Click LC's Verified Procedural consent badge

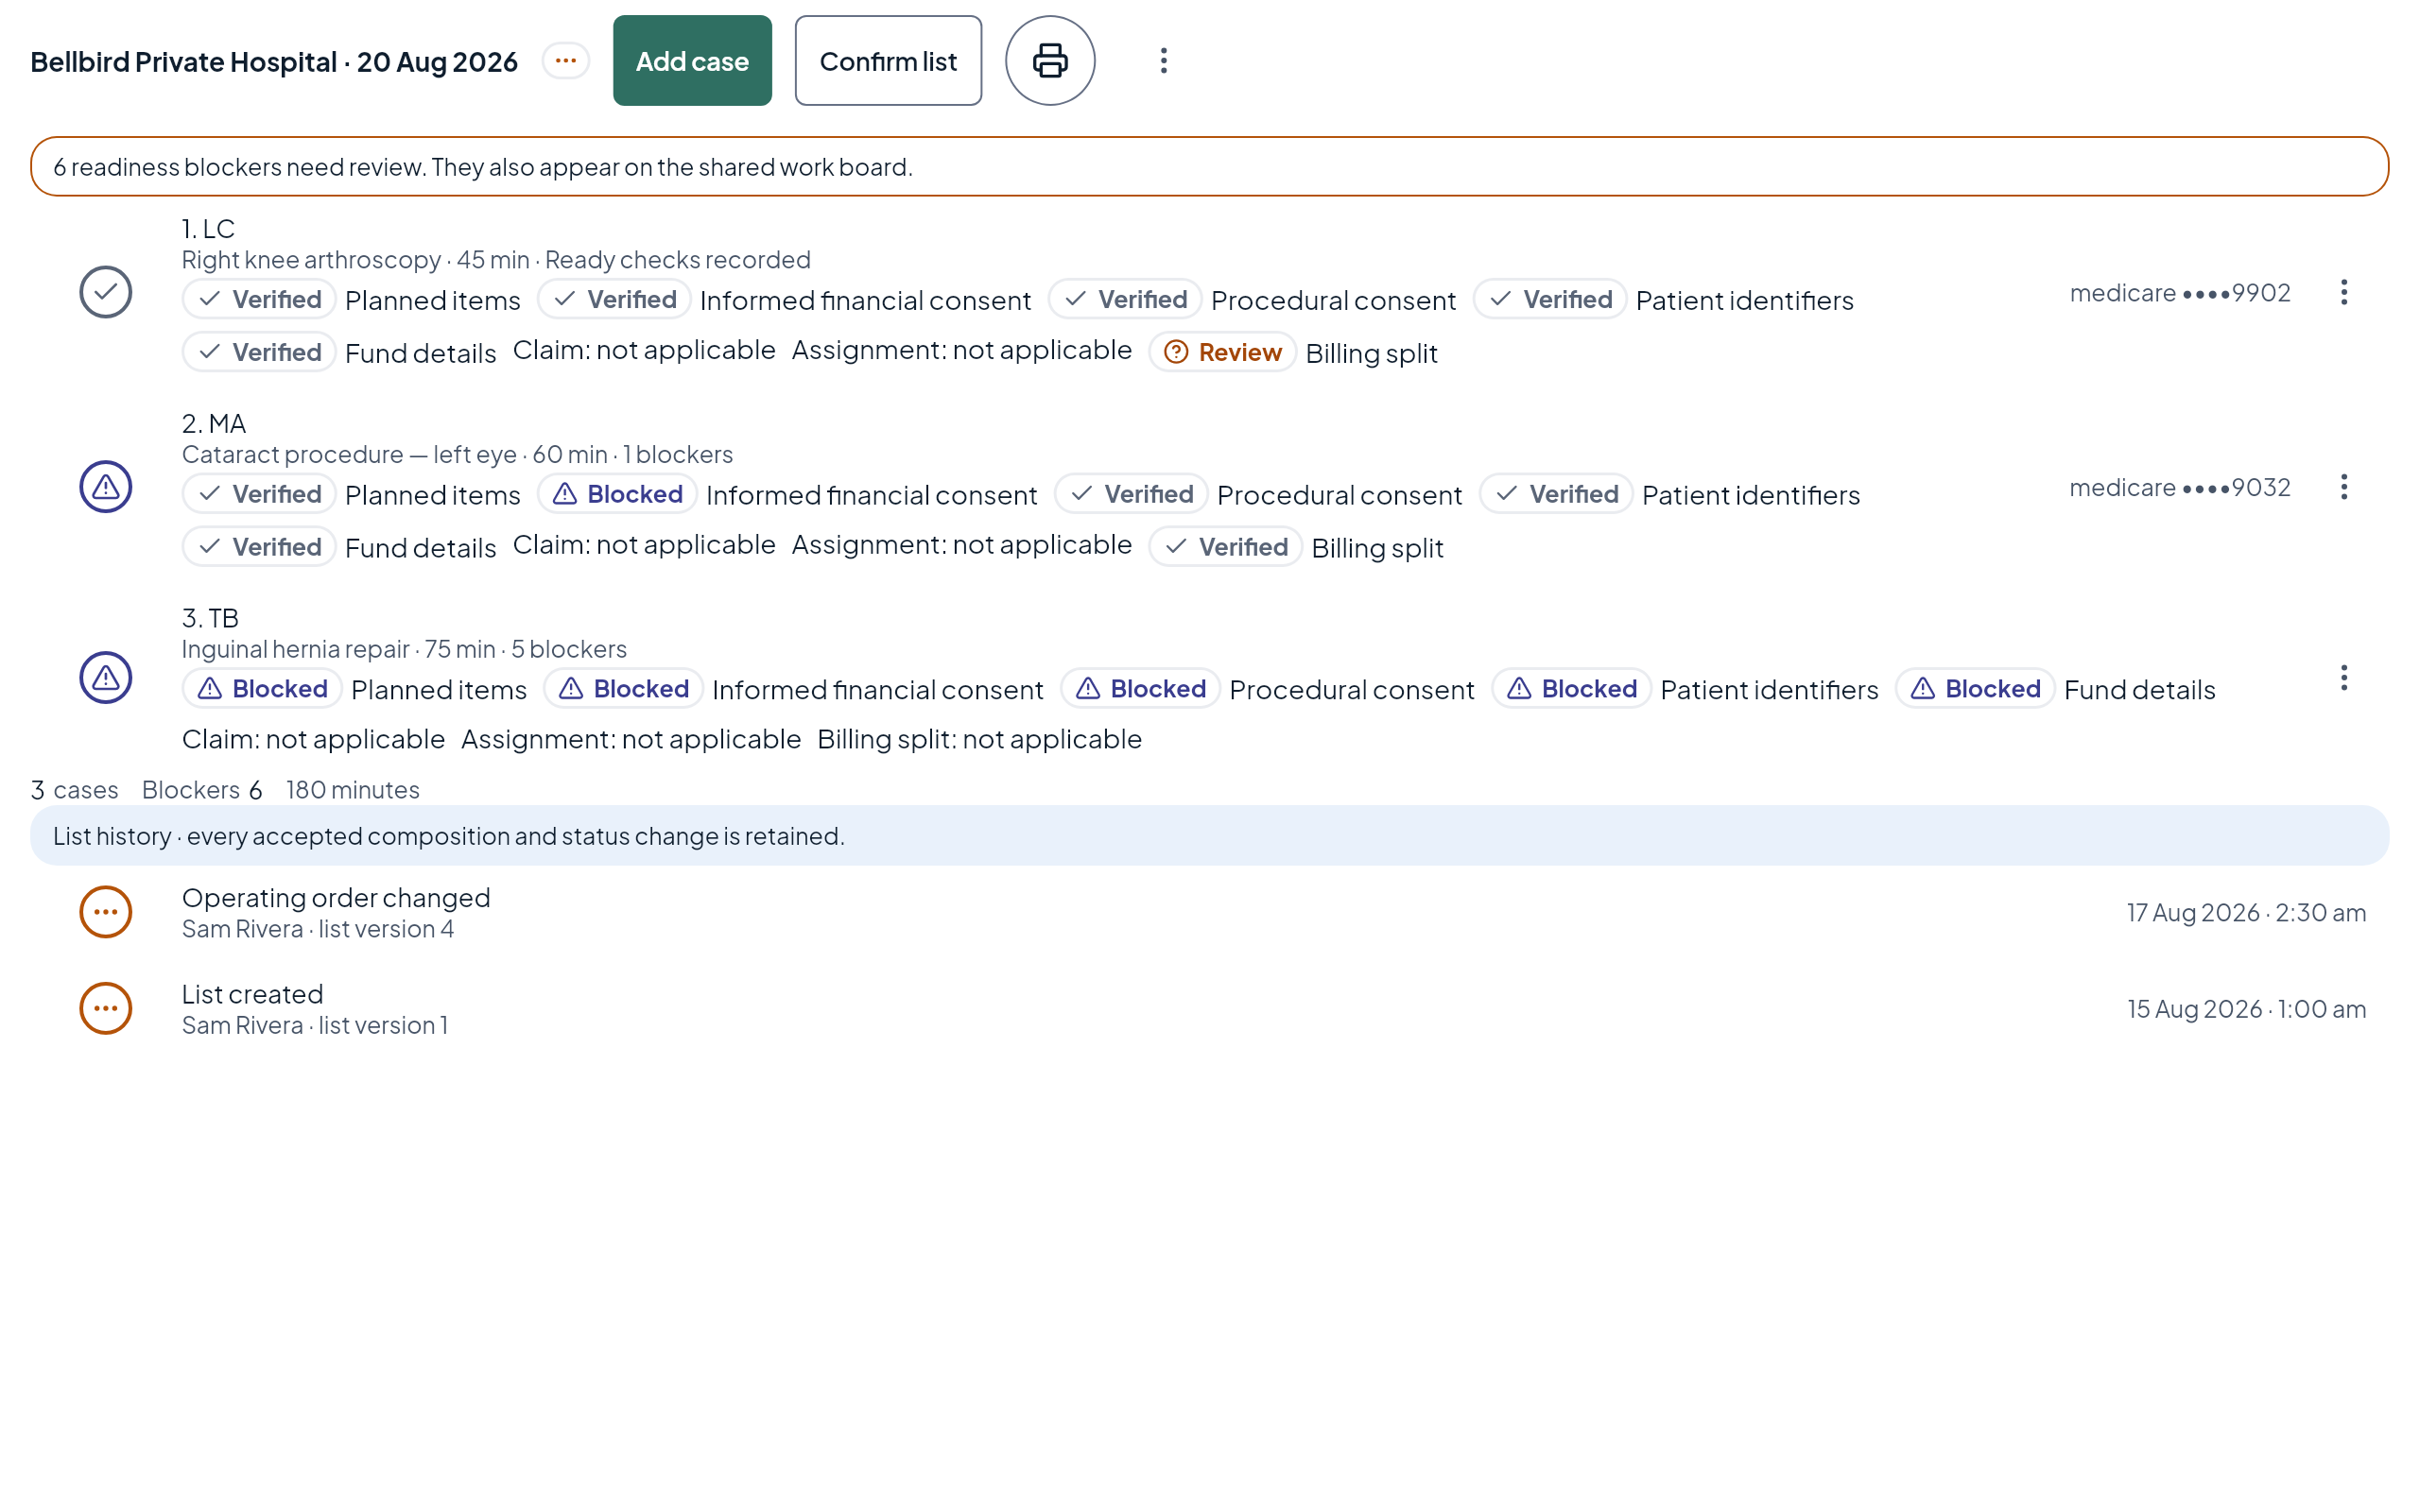point(1125,299)
